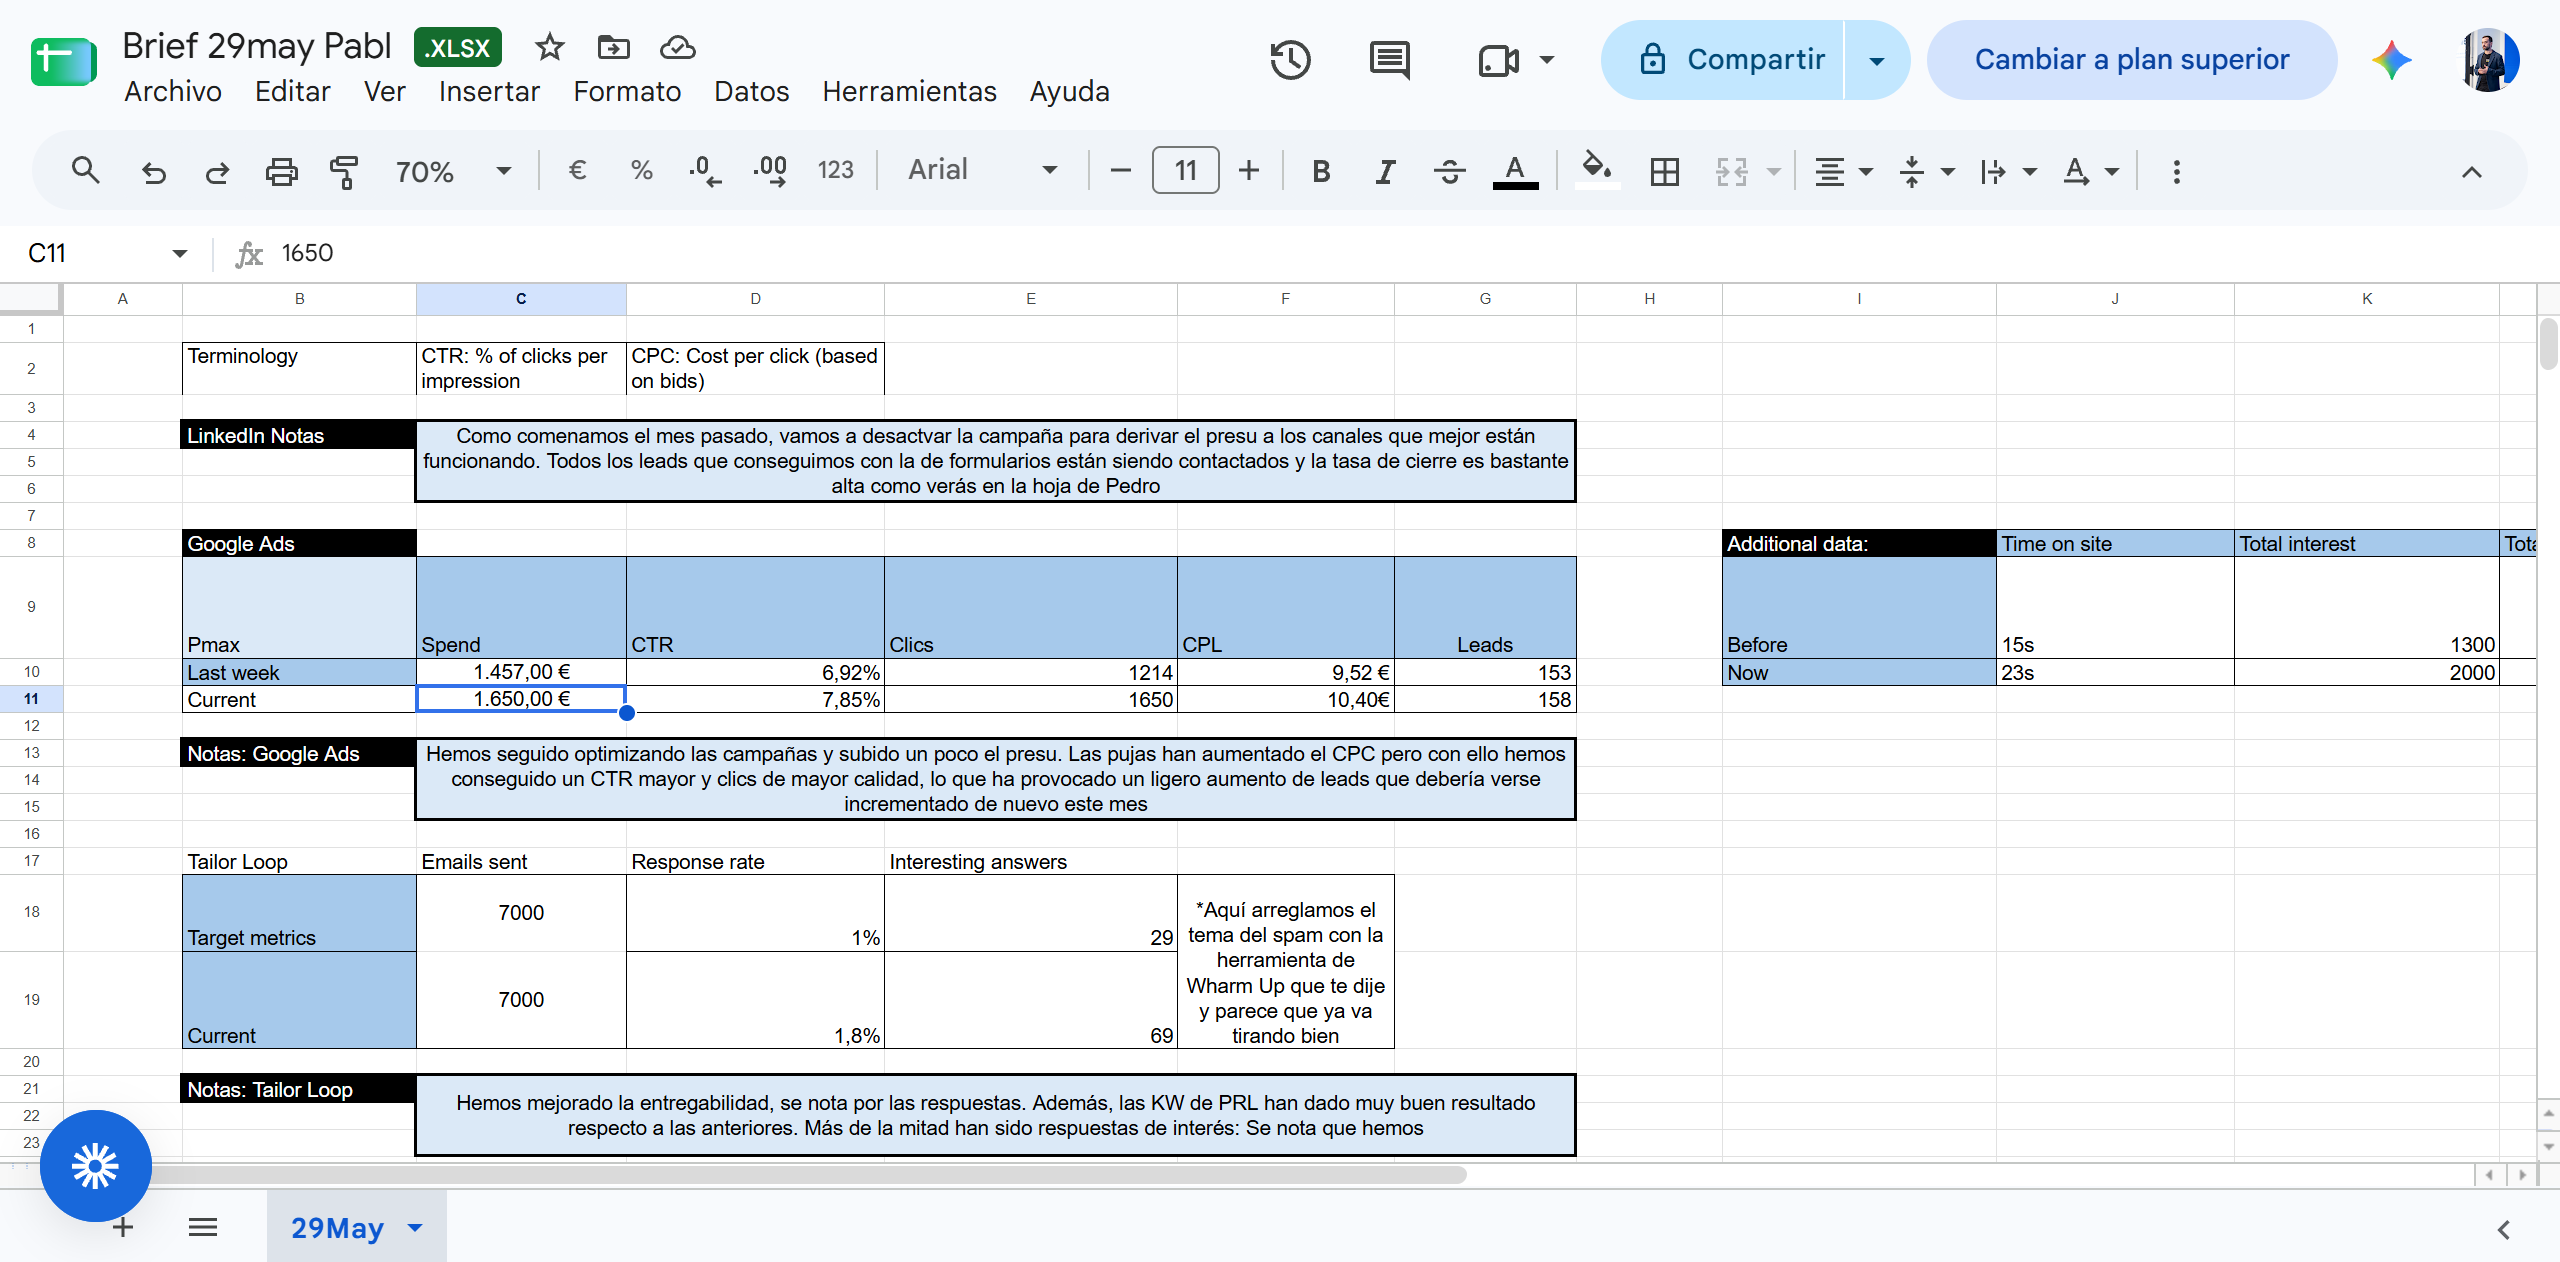The image size is (2560, 1262).
Task: Open the Ver menu
Action: (385, 92)
